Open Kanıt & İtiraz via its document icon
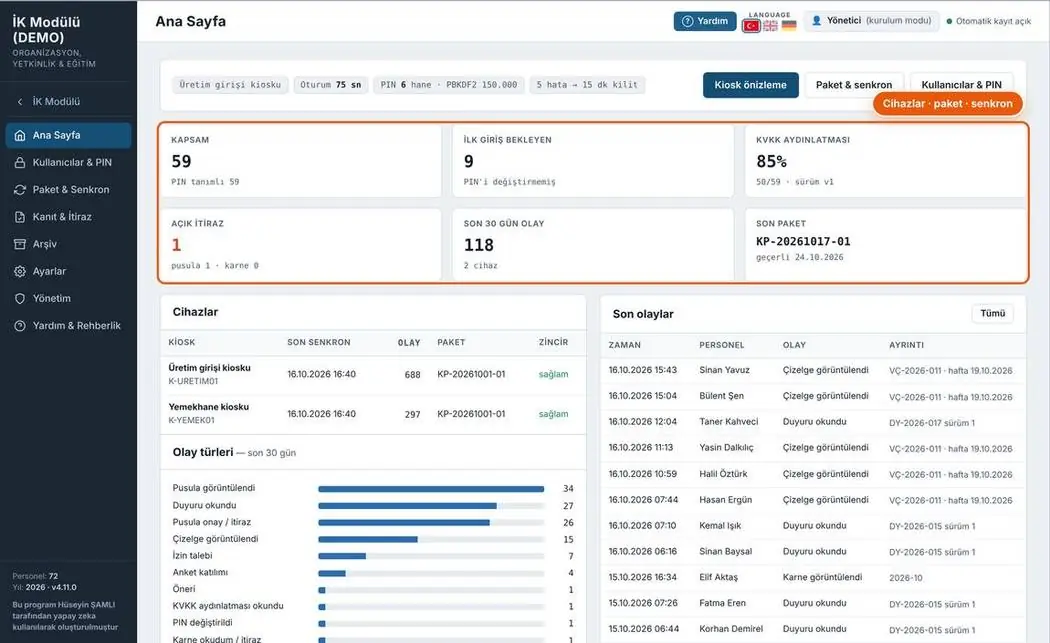 click(20, 217)
